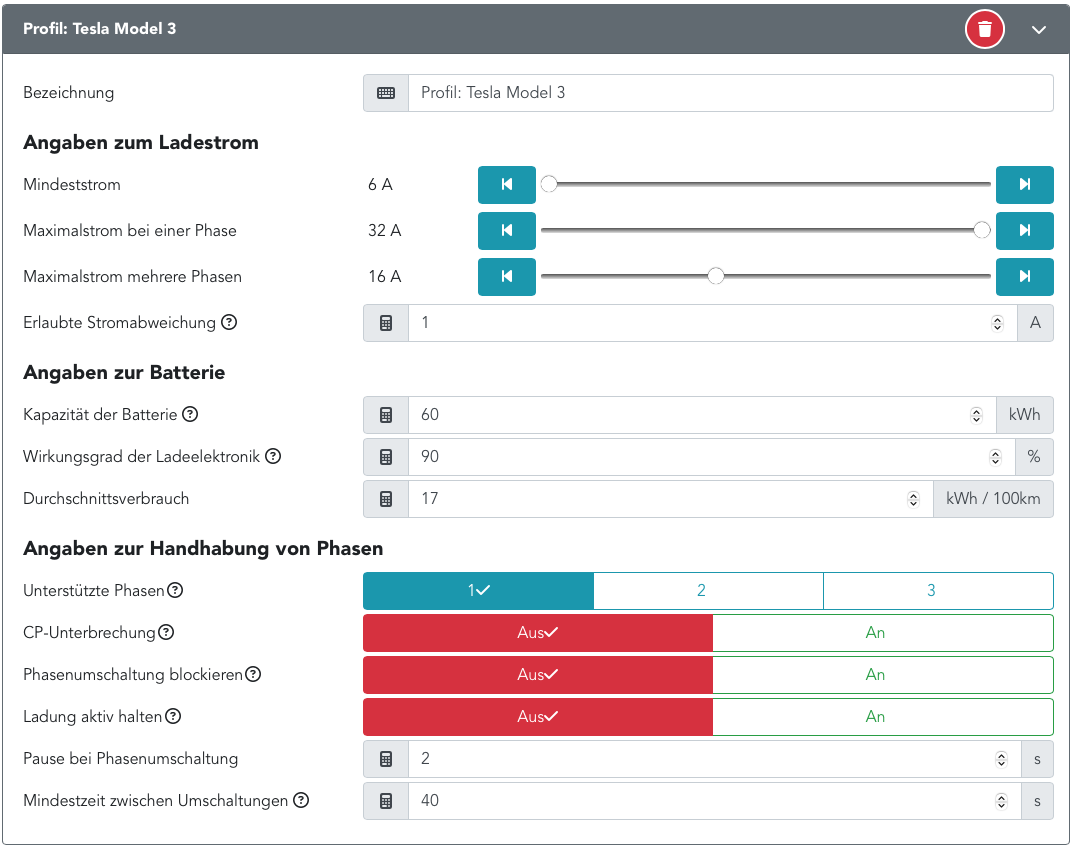The width and height of the screenshot is (1076, 850).
Task: Click the 'Angaben zur Handhabung von Phasen' heading
Action: coord(203,549)
